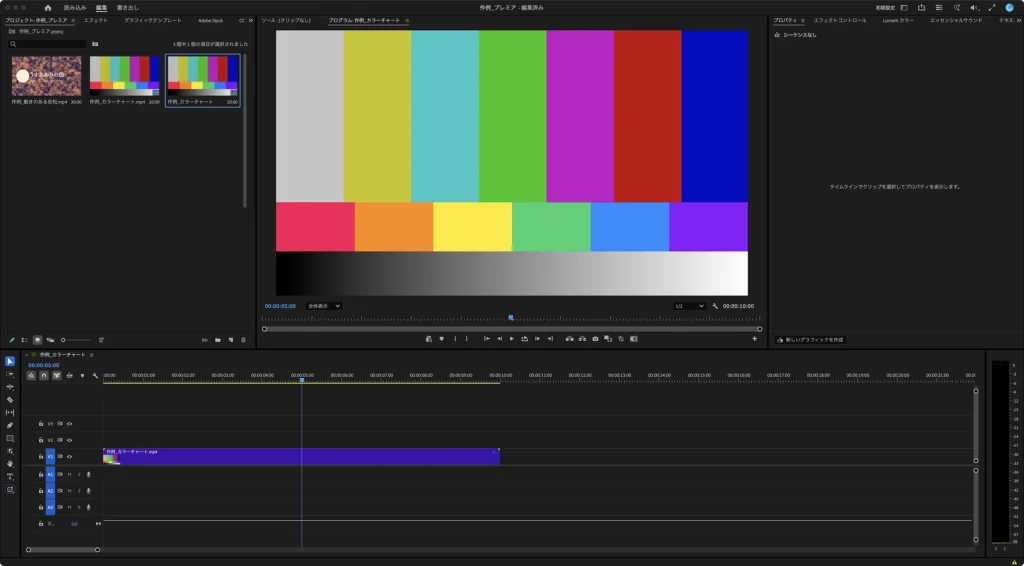
Task: Open the project panel menu icon
Action: pos(73,21)
